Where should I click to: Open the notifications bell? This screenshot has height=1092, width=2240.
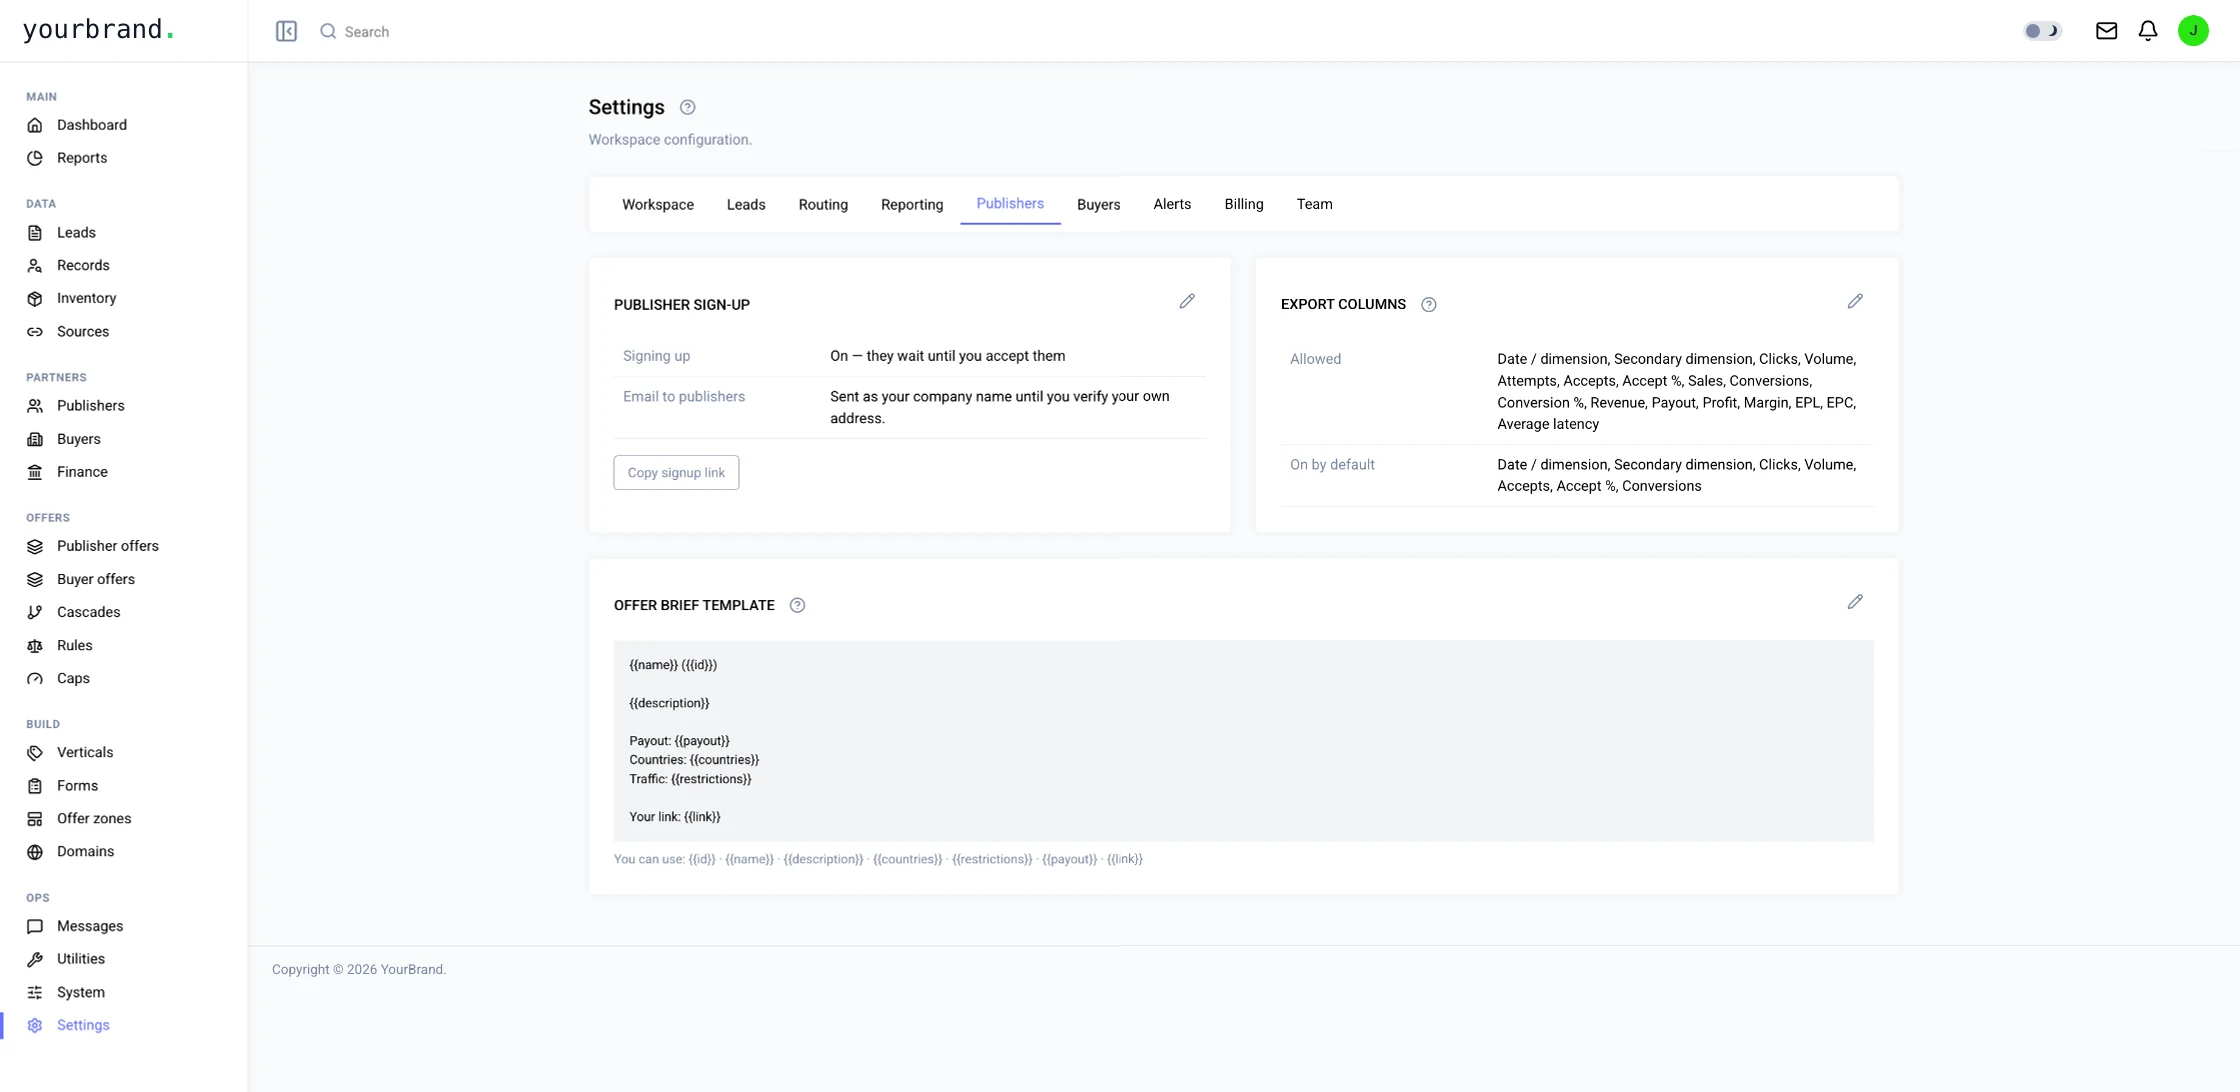point(2148,31)
